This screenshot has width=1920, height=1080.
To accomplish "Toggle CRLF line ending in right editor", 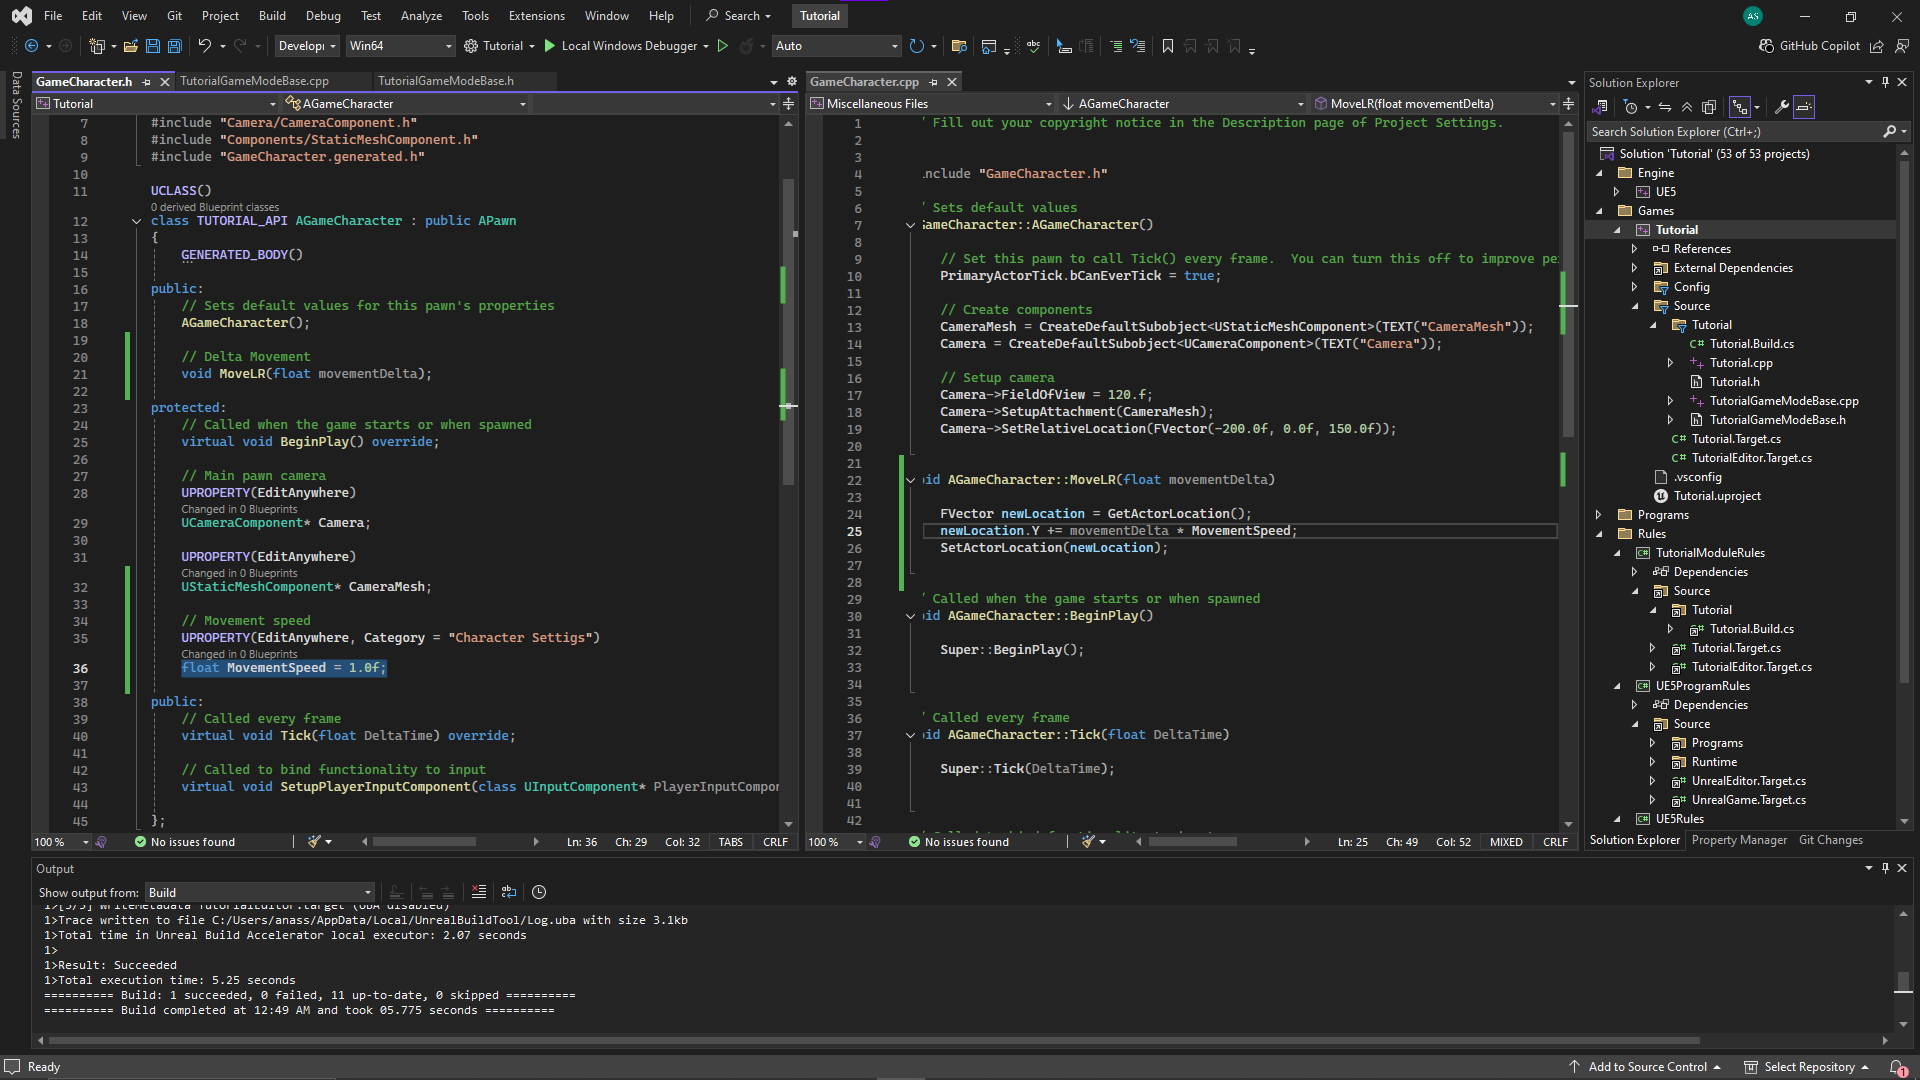I will [x=1555, y=842].
